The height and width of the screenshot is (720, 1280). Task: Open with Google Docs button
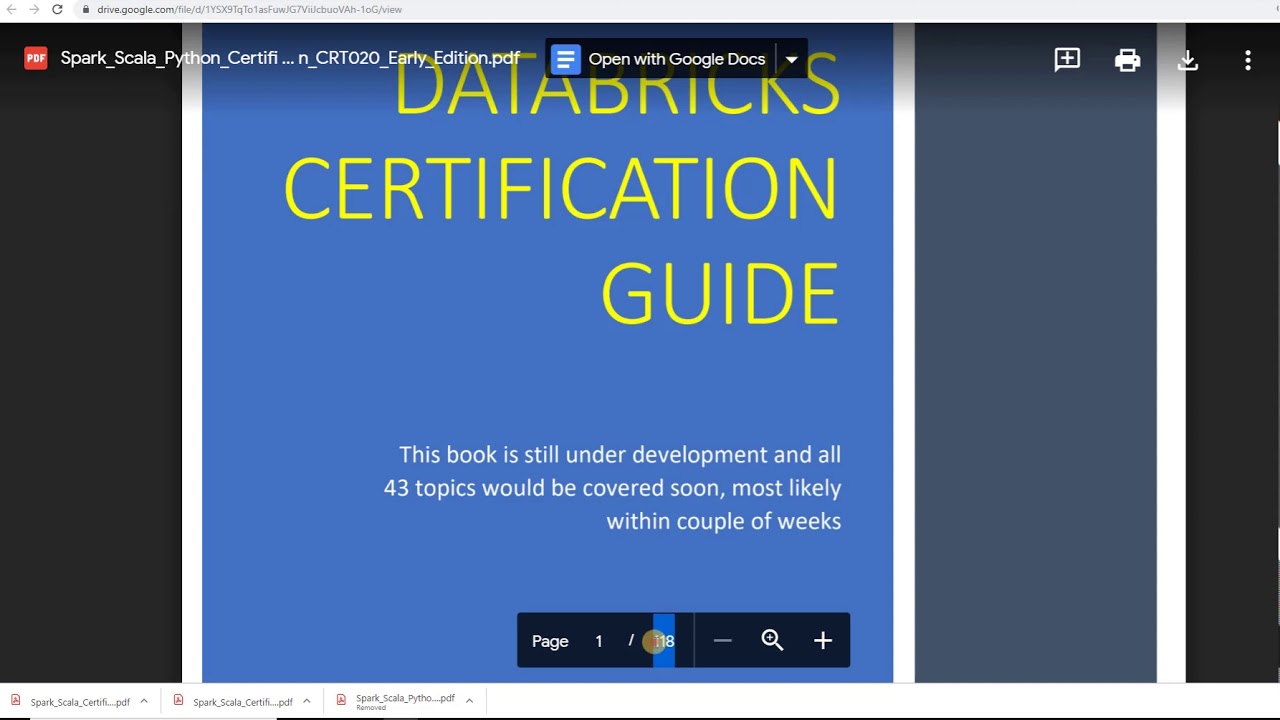tap(660, 59)
